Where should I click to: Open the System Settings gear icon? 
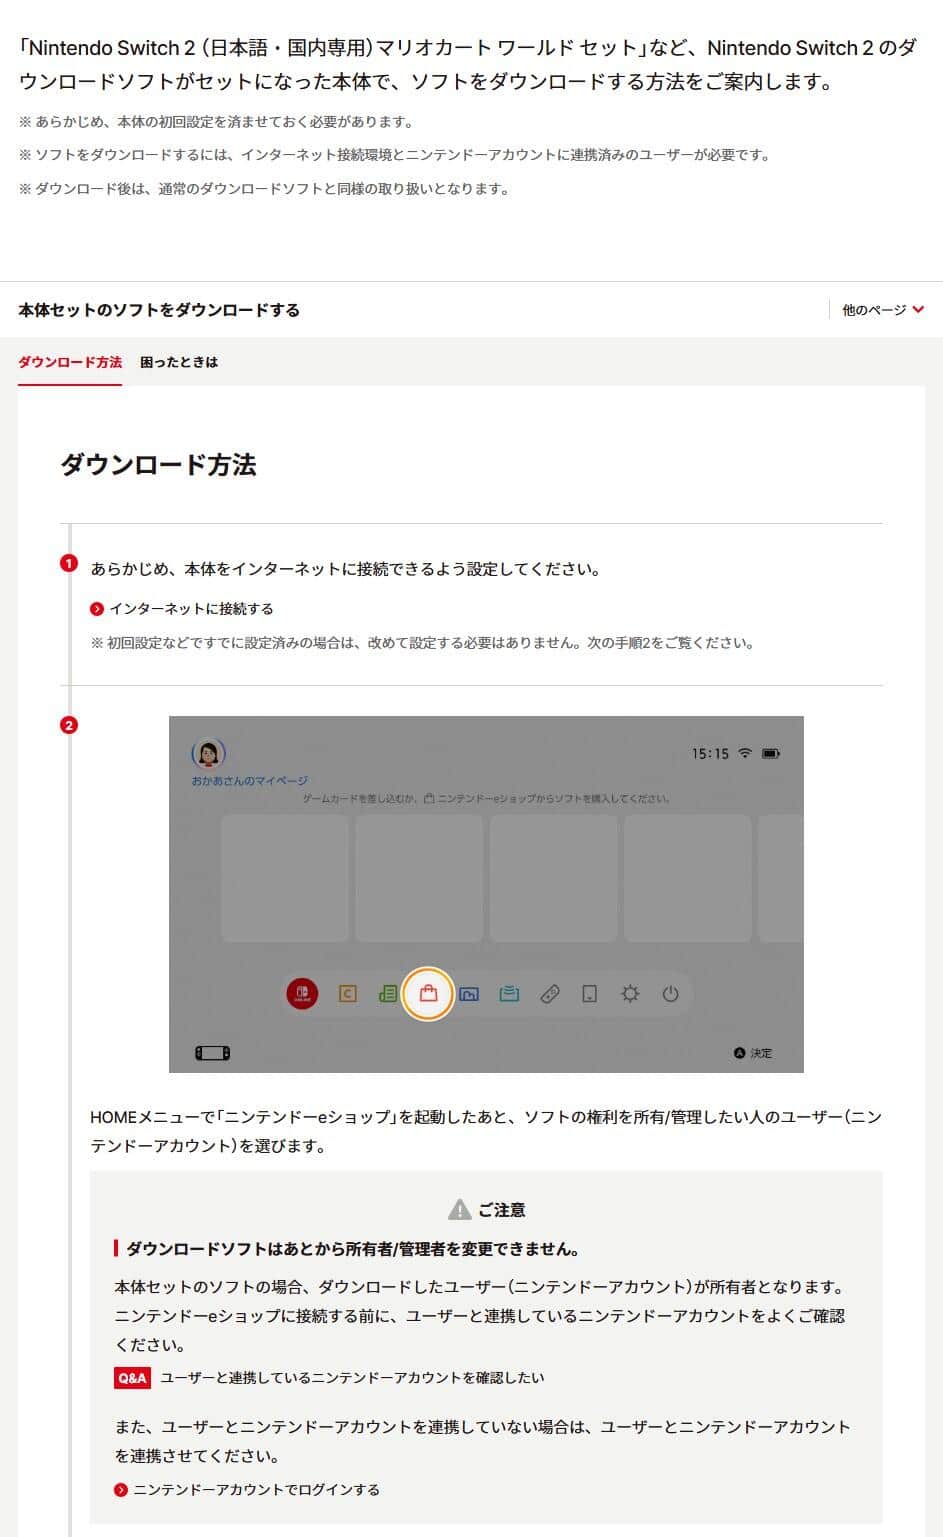(630, 994)
